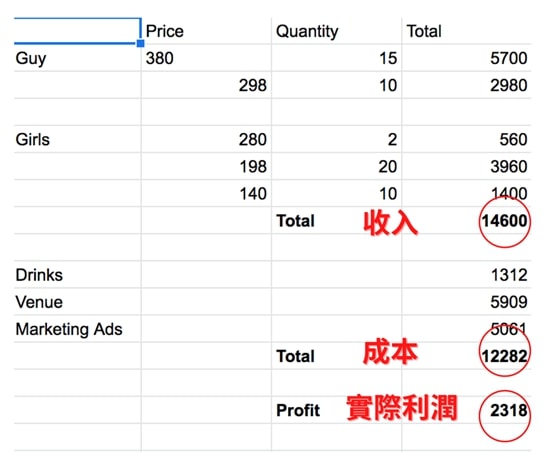Select the cell with total 3960
The height and width of the screenshot is (452, 554).
(x=466, y=166)
